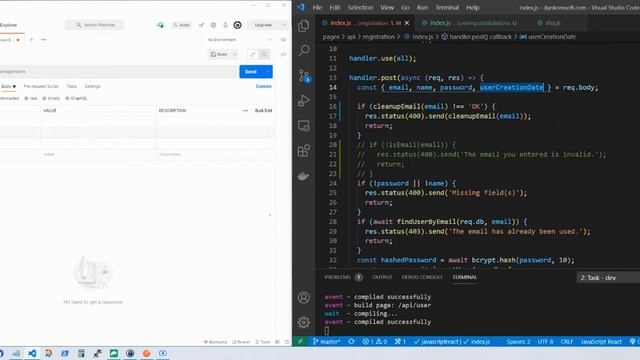
Task: Open File menu in VS Code
Action: [317, 7]
